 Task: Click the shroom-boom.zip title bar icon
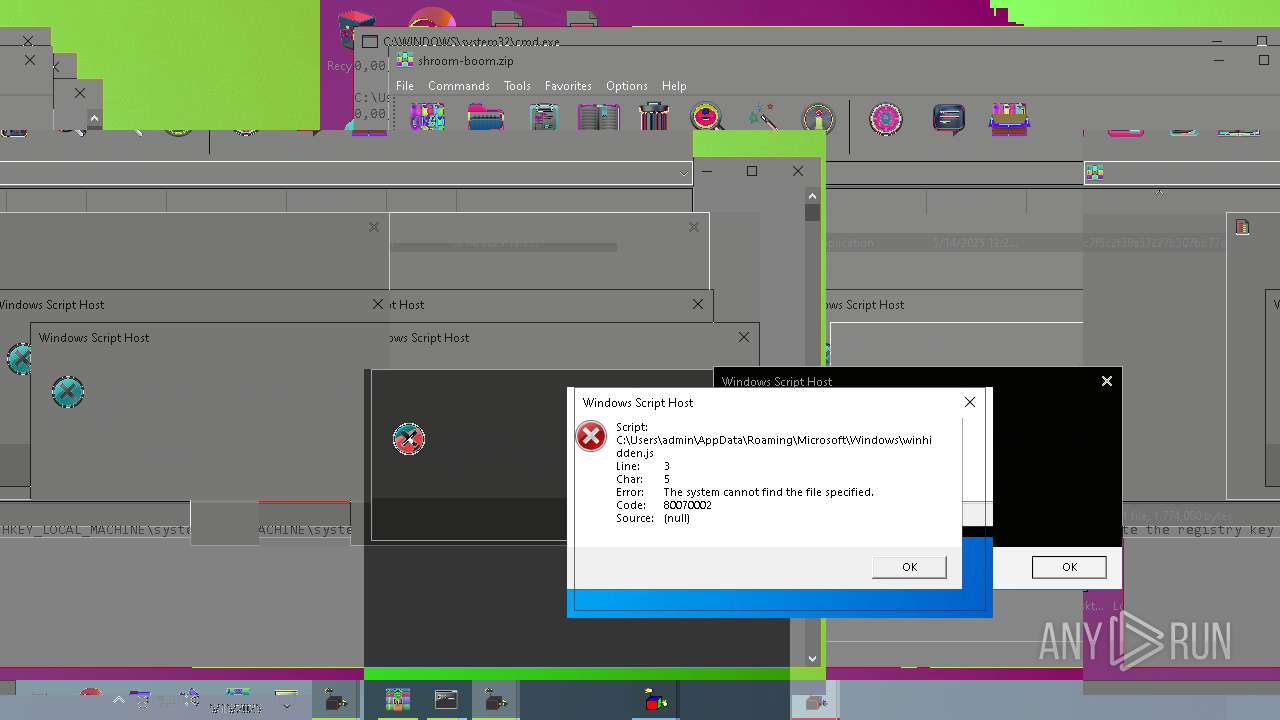[x=405, y=60]
